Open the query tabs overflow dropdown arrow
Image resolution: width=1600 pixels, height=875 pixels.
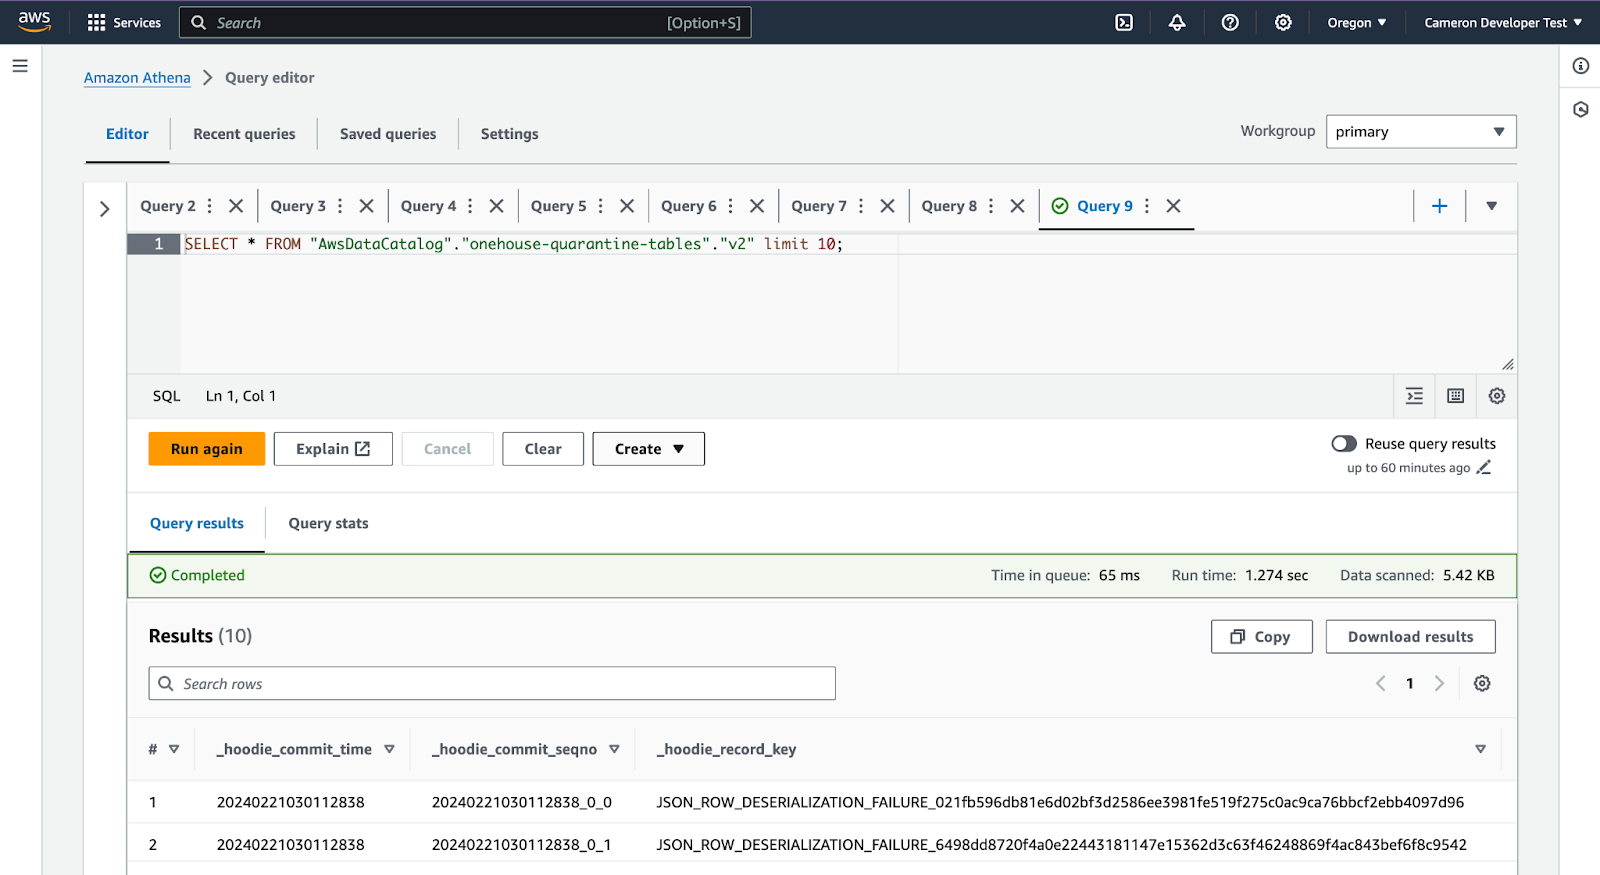(x=1491, y=206)
